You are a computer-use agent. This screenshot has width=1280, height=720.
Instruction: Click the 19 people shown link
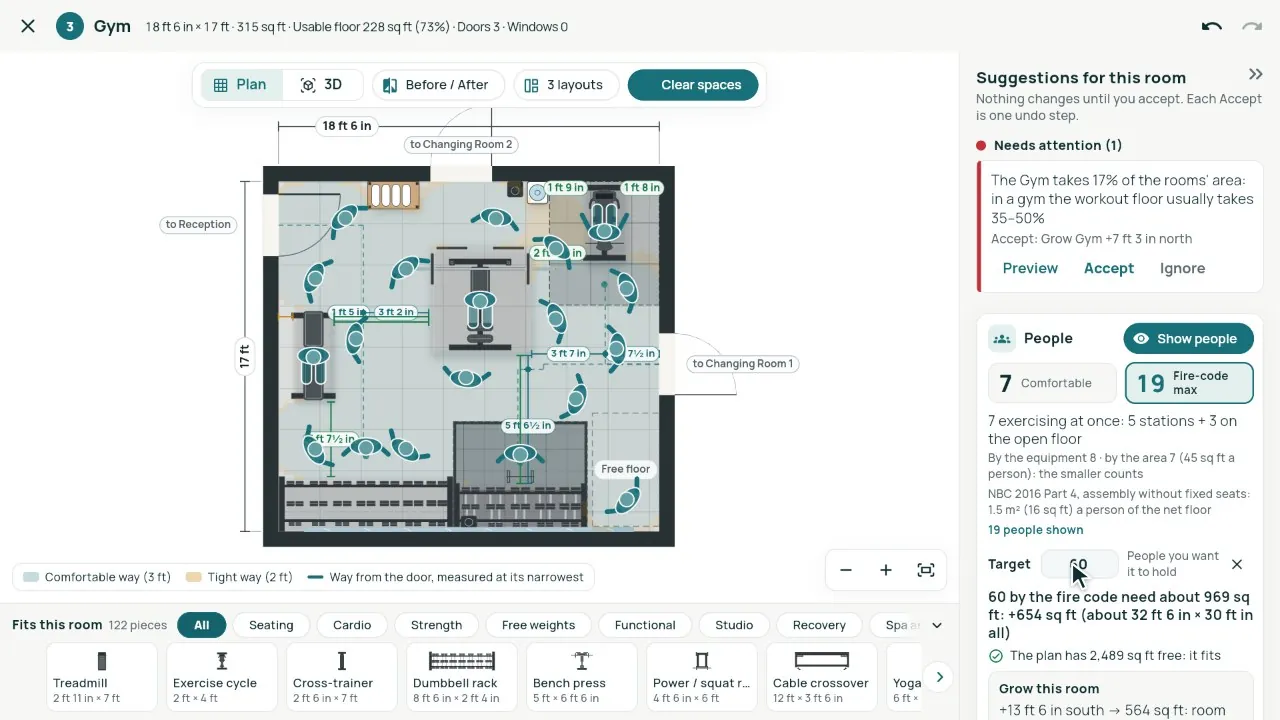click(x=1035, y=530)
